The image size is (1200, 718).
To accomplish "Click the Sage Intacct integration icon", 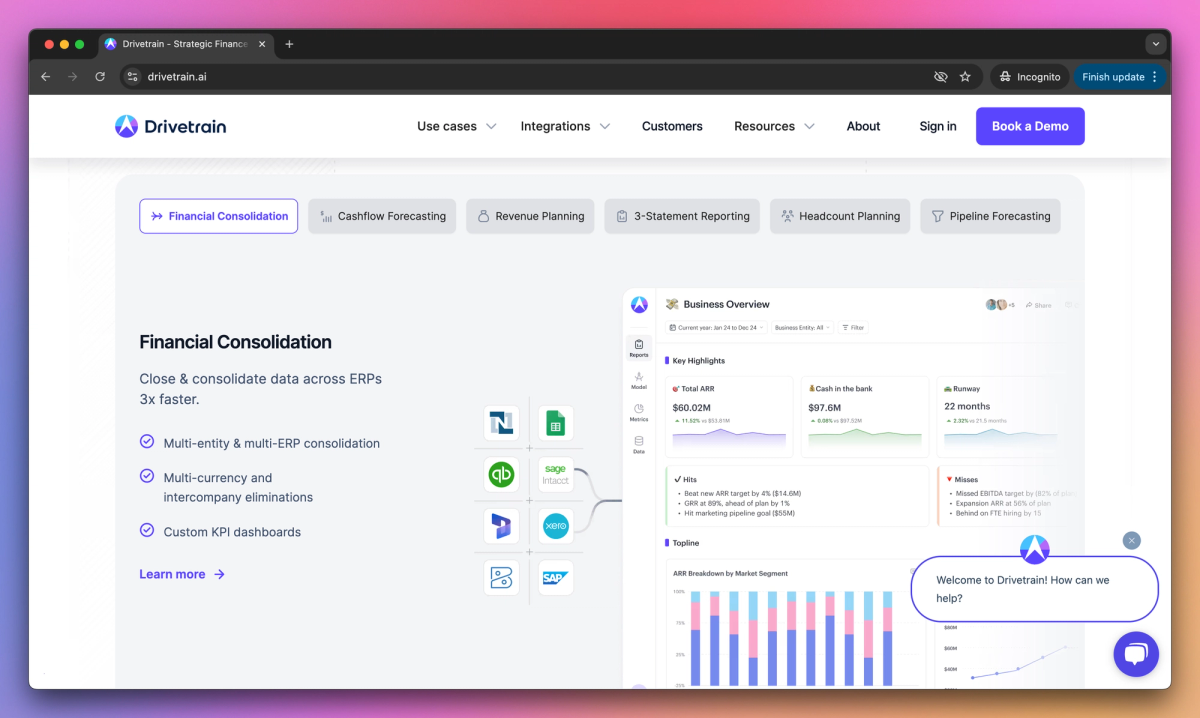I will 556,474.
